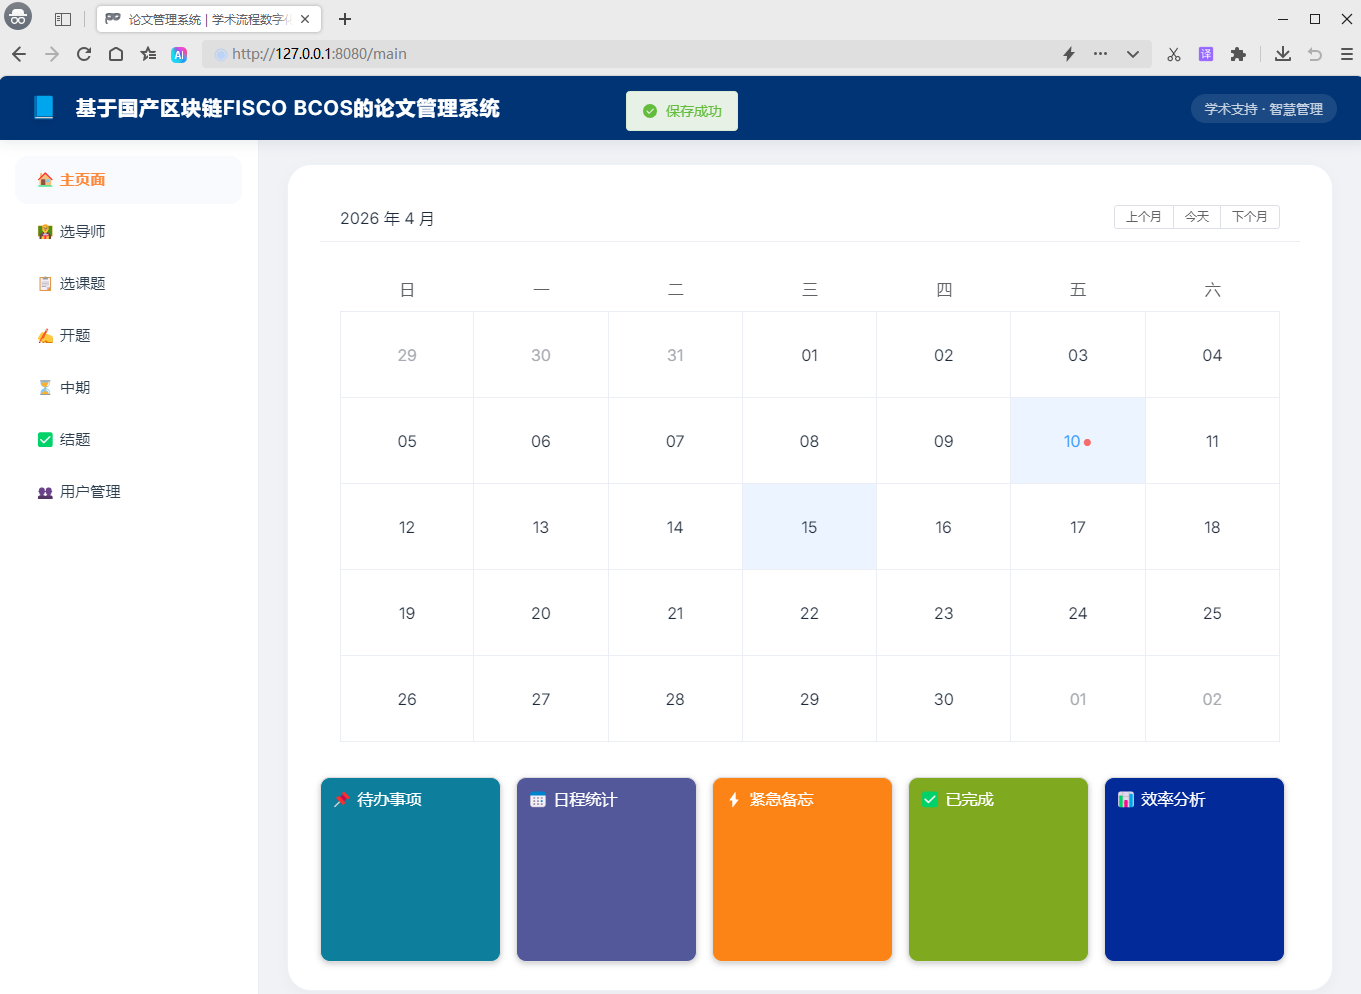This screenshot has height=994, width=1361.
Task: Click the system title text in header
Action: (288, 108)
